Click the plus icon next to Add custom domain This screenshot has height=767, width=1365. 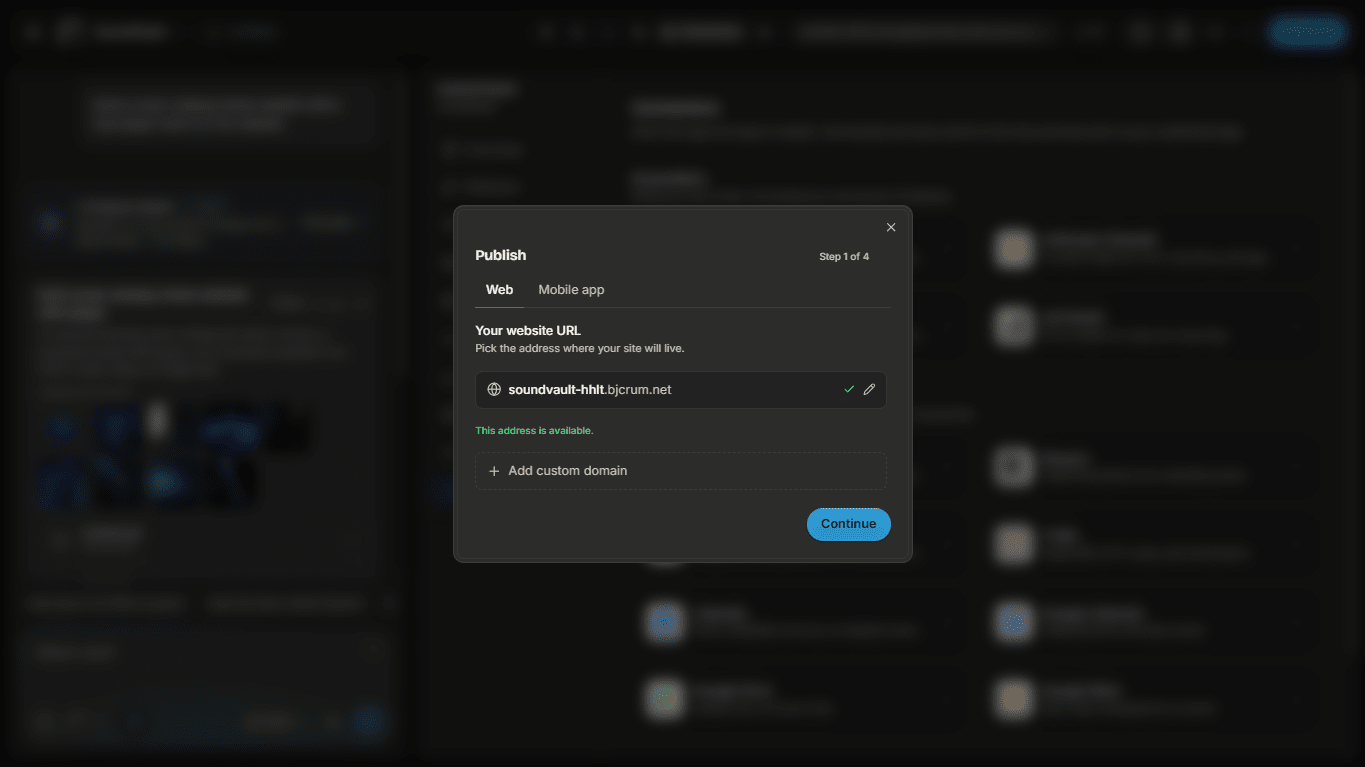pyautogui.click(x=494, y=471)
